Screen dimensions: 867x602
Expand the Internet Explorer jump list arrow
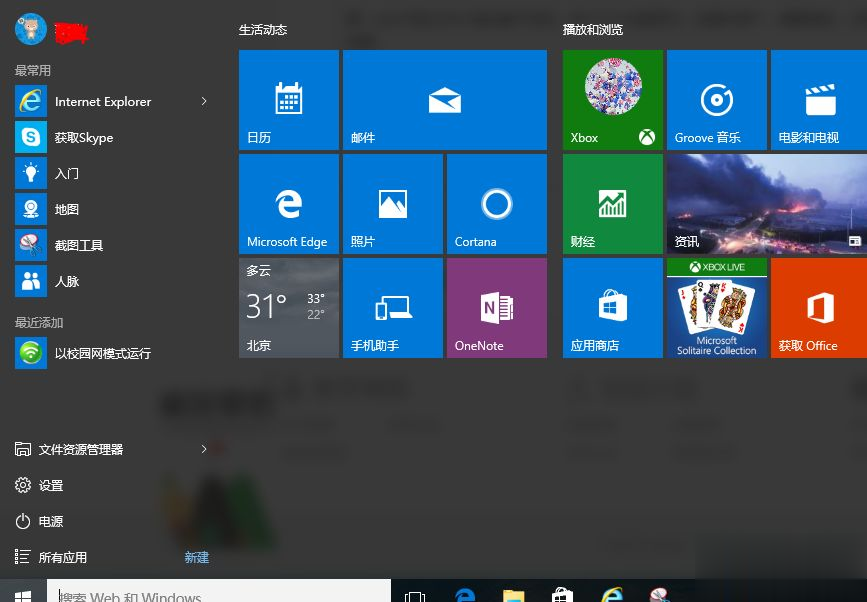pos(204,101)
